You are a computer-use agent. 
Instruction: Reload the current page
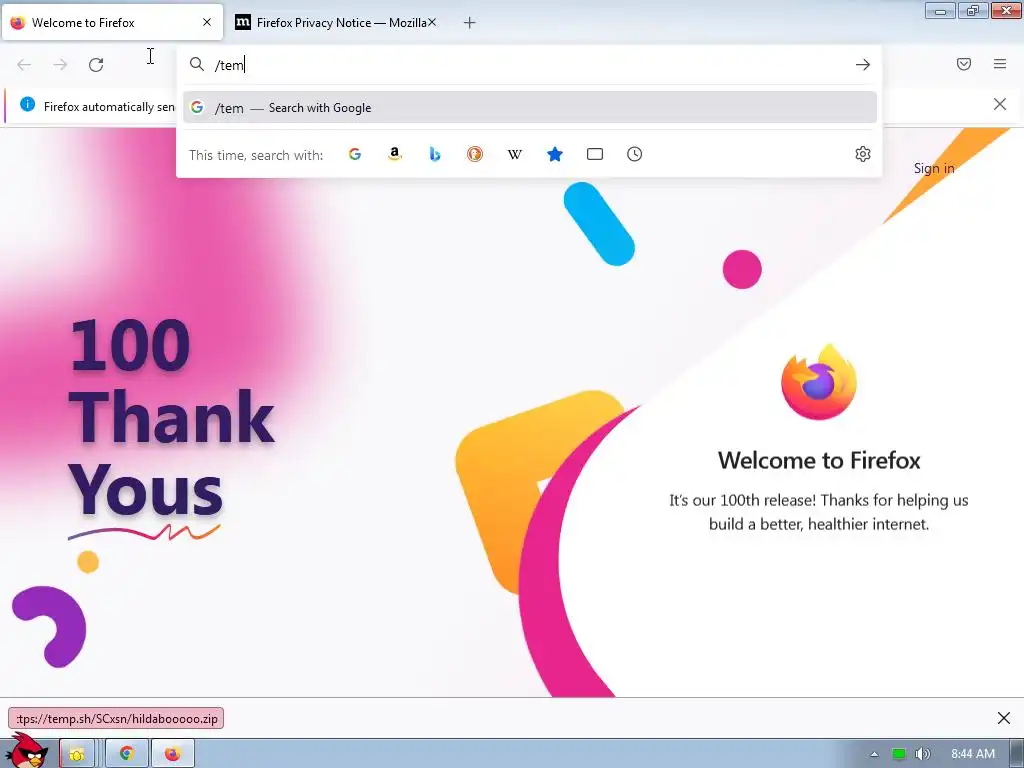pos(96,65)
